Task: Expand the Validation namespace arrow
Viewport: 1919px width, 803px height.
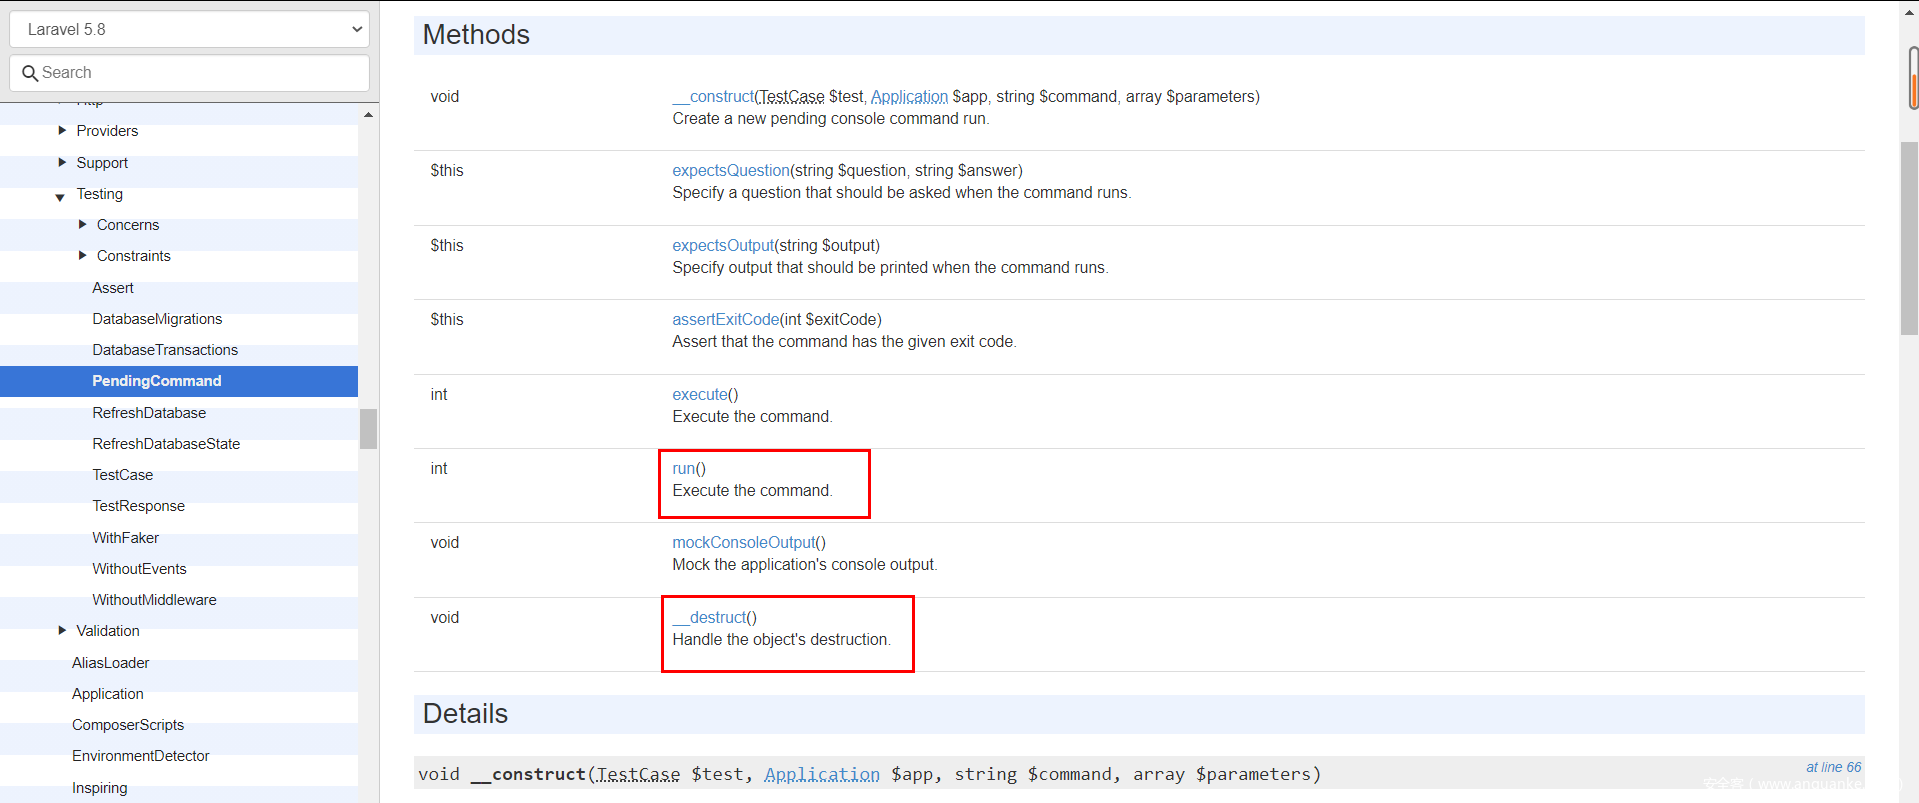Action: [62, 631]
